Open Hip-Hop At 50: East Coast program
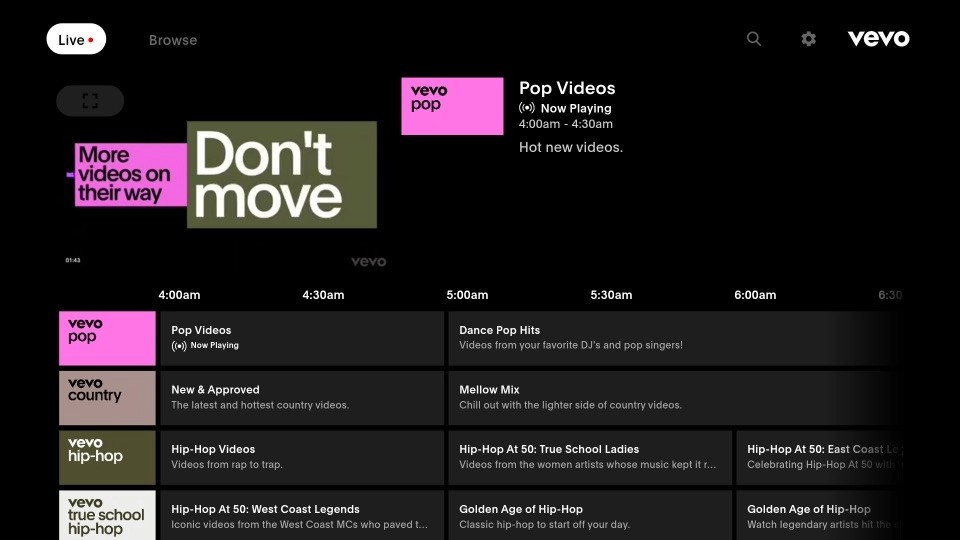960x540 pixels. coord(819,457)
